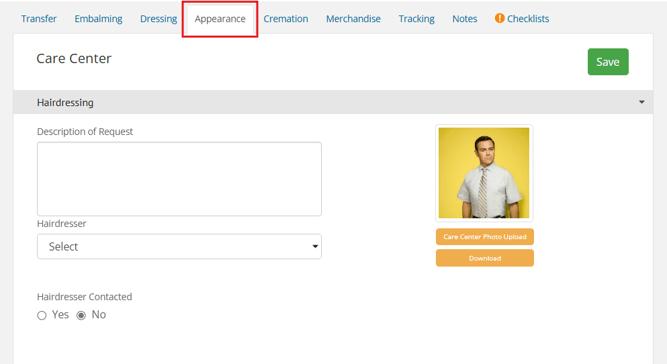Open the Cremation tab
Screen dimensions: 667x364
click(285, 19)
